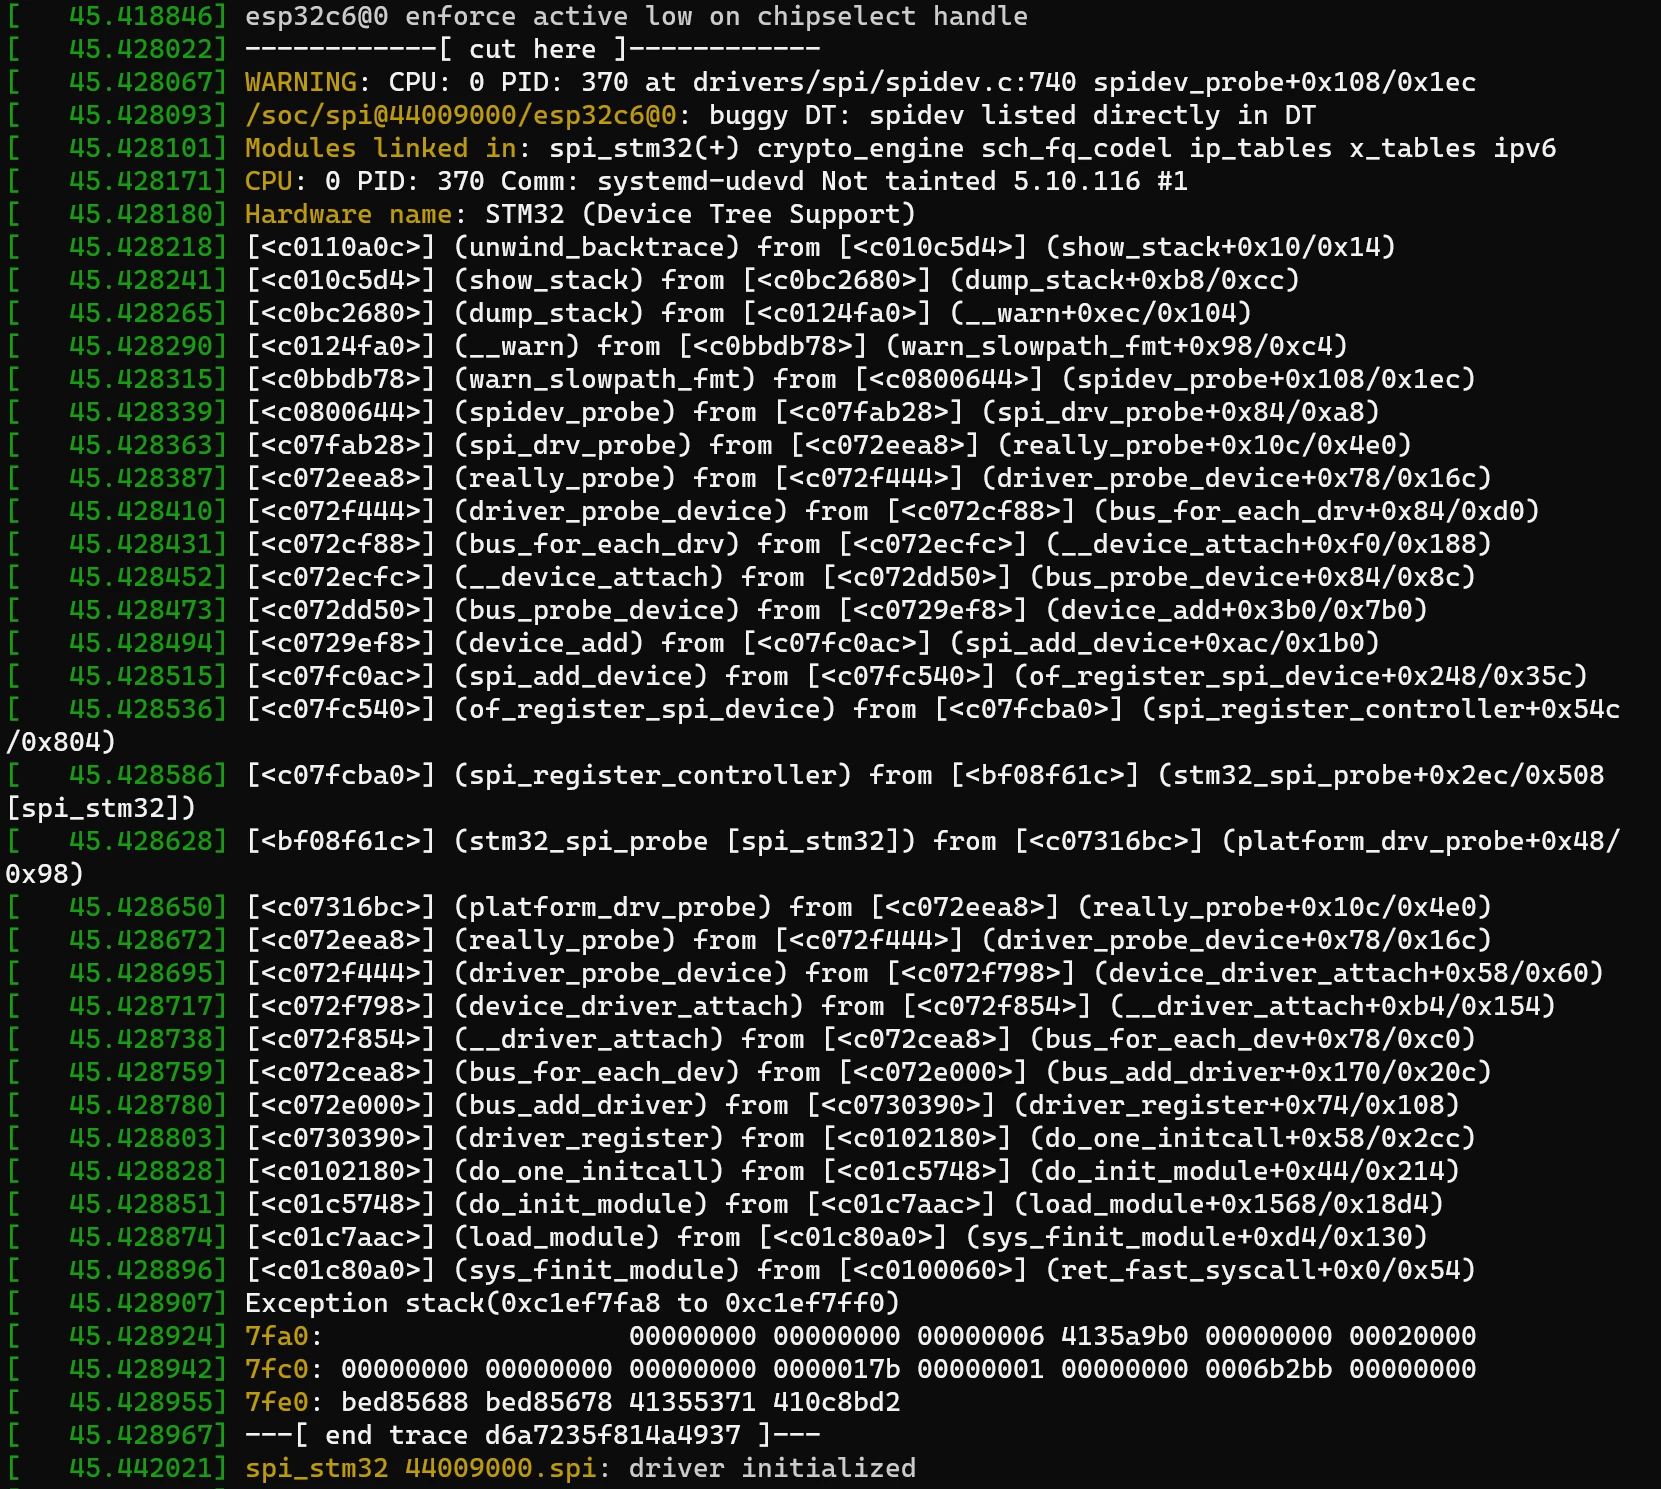Screen dimensions: 1661x1489
Task: Click the kernel version 5.10.116 #1
Action: click(x=1101, y=181)
